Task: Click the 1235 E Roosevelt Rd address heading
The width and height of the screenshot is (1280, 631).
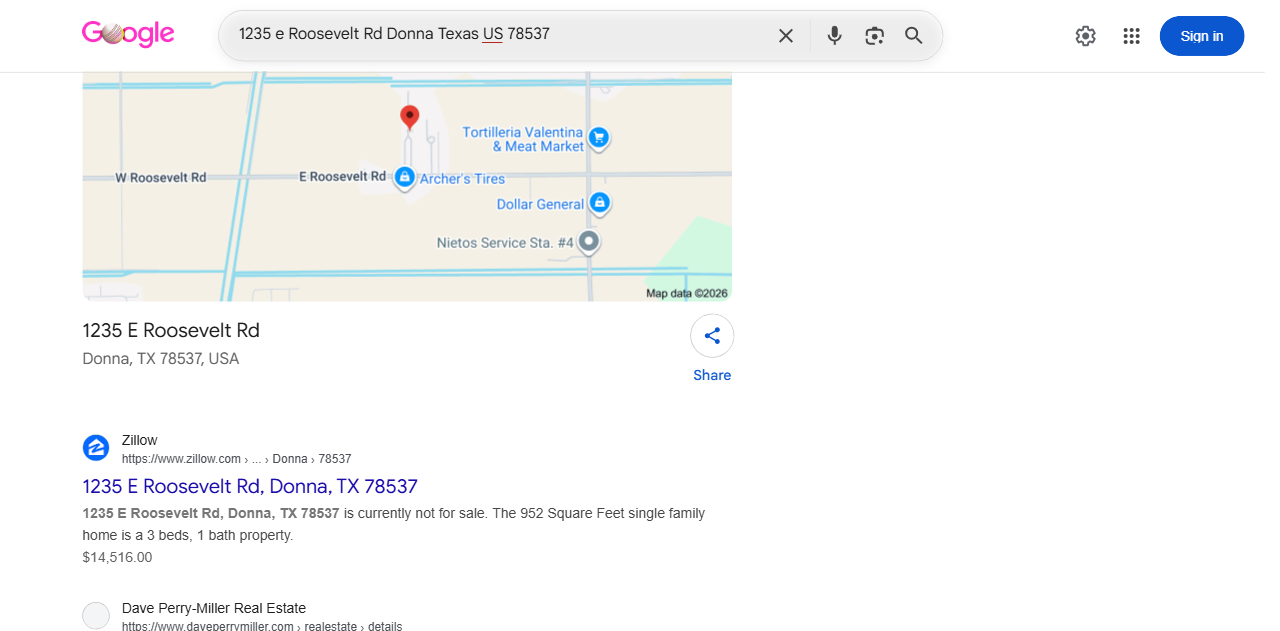Action: tap(171, 331)
